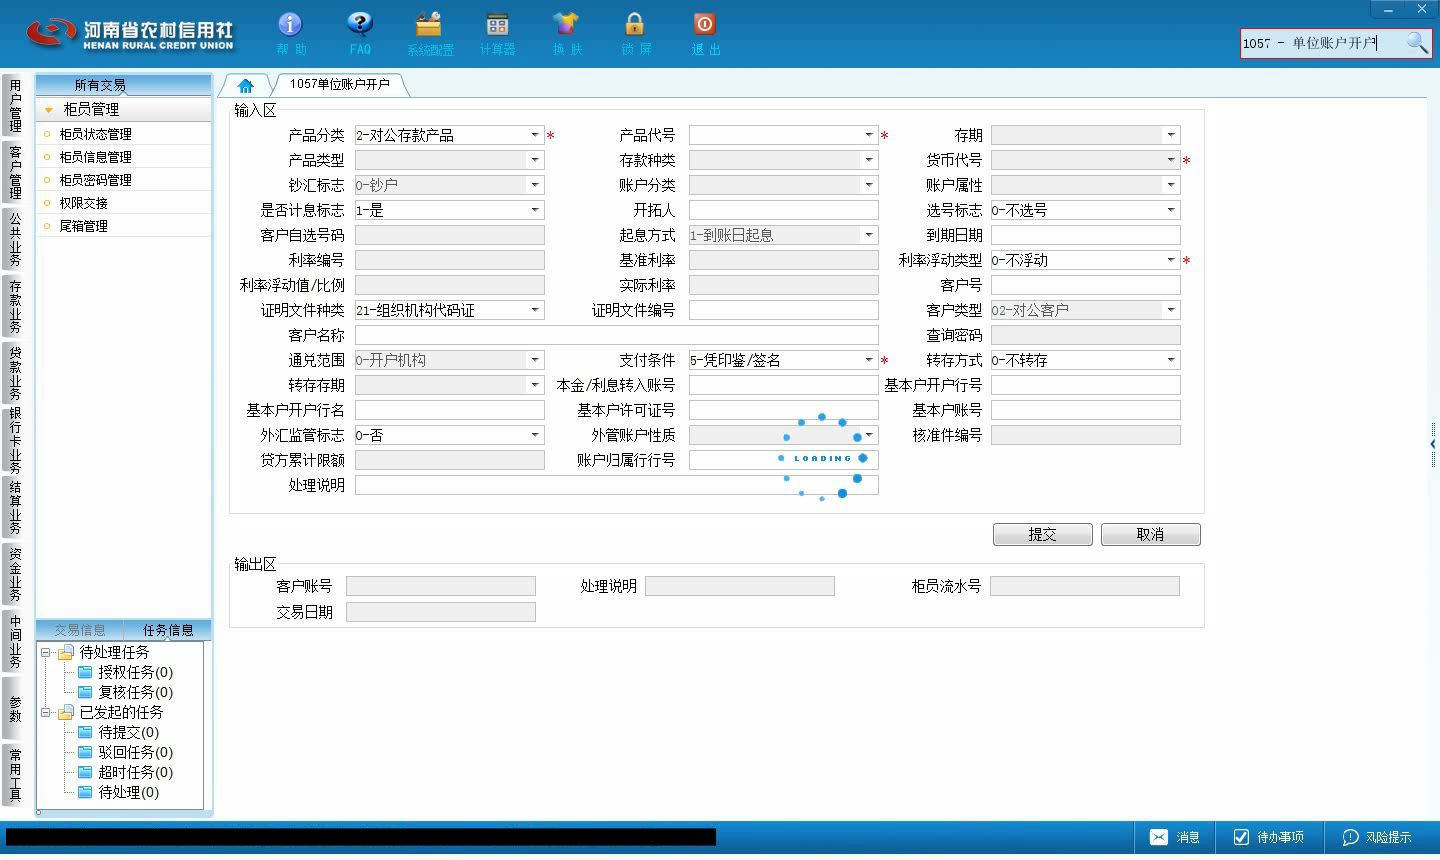Expand the right-edge collapsed panel arrow
This screenshot has height=860, width=1440.
(1433, 443)
